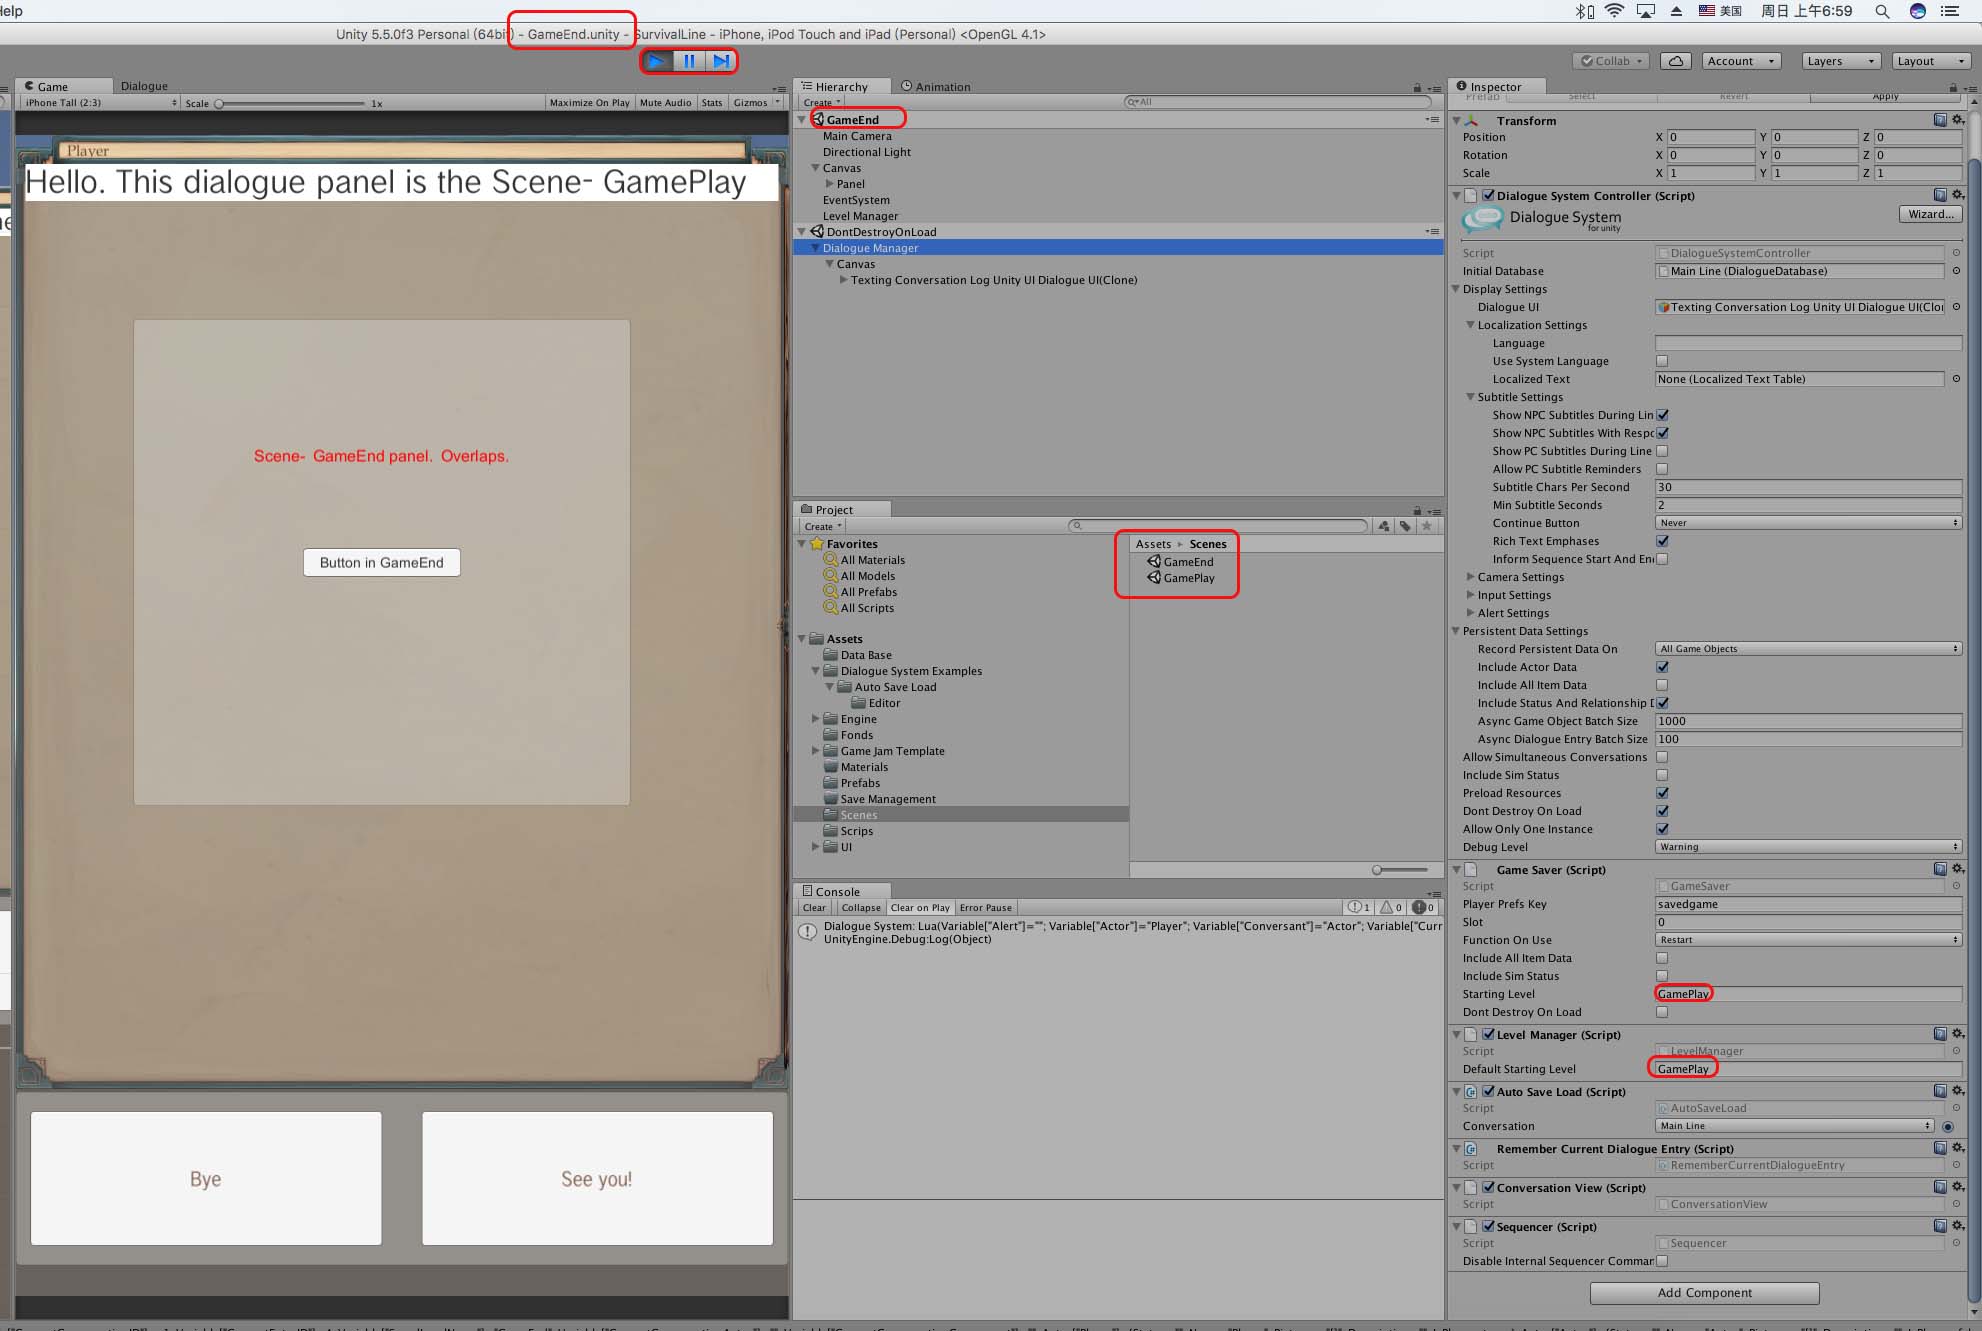Enable Allow Simultaneous Conversations checkbox
1982x1331 pixels.
coord(1661,756)
